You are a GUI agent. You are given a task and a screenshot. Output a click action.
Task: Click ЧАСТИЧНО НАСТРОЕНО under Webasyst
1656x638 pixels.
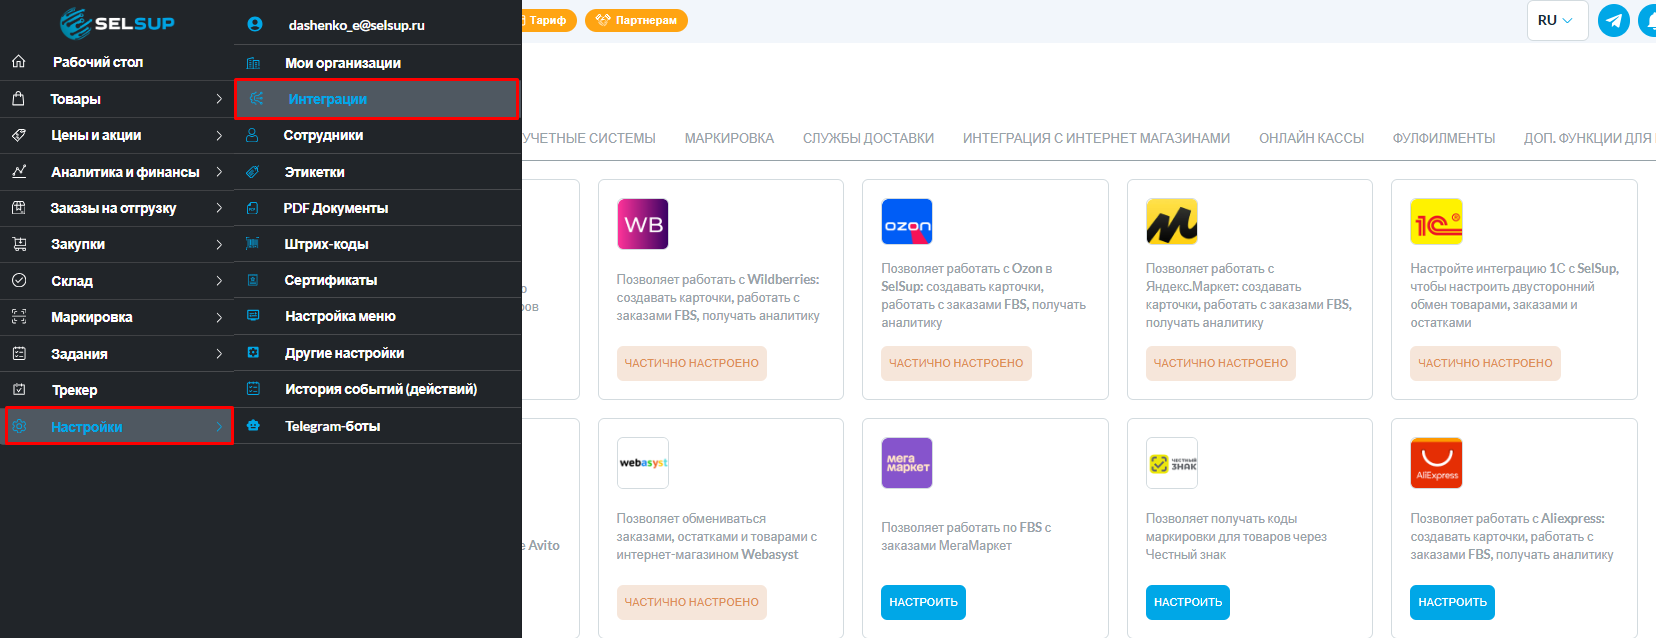692,602
